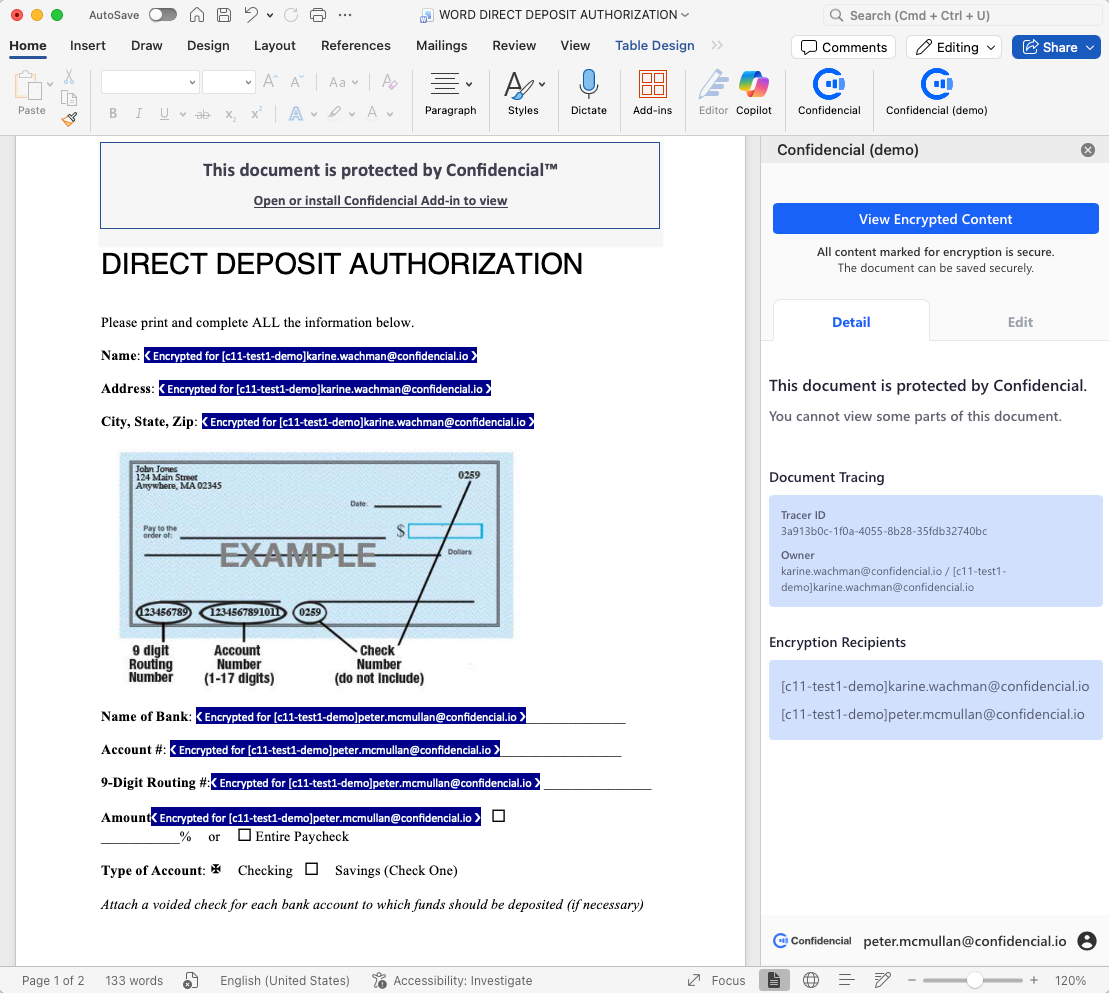Adjust the zoom slider handle

coord(975,980)
